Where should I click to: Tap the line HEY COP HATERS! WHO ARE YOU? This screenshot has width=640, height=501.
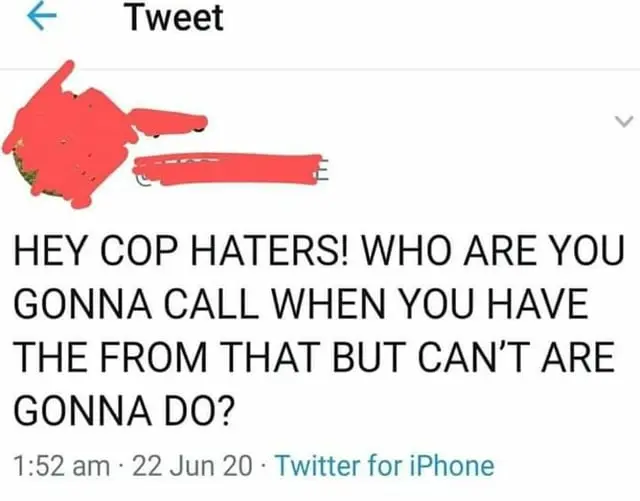pyautogui.click(x=319, y=250)
